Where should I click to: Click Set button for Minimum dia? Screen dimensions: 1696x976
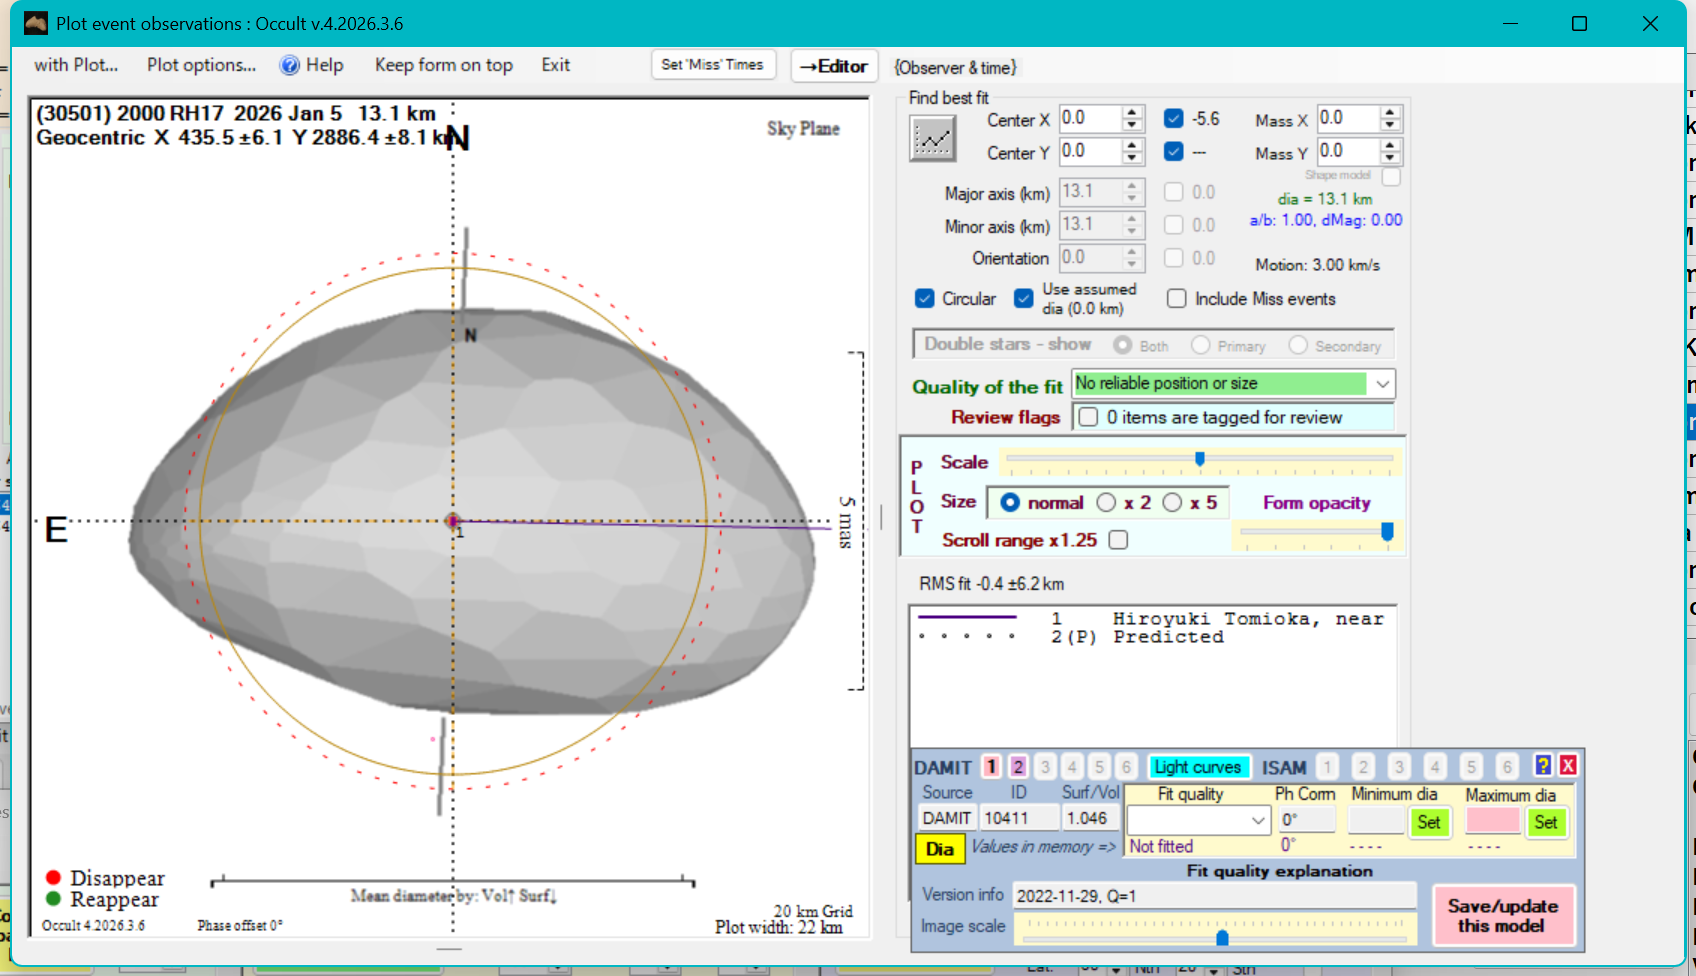[x=1429, y=822]
